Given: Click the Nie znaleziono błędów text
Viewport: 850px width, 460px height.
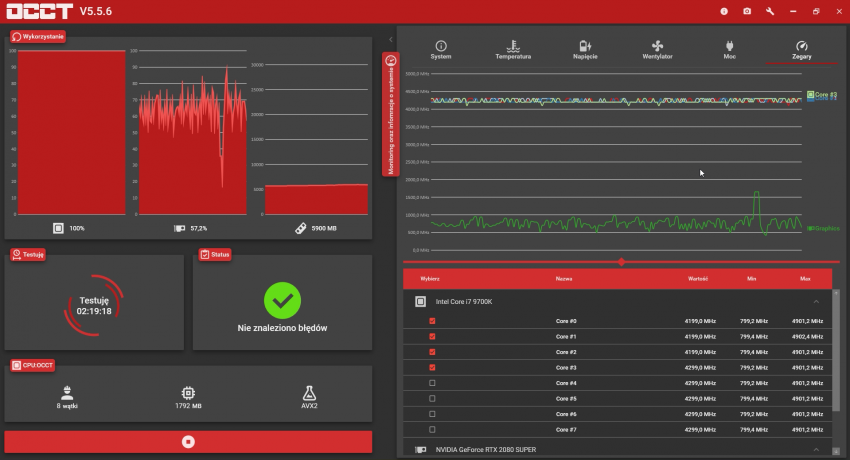Looking at the screenshot, I should (282, 328).
